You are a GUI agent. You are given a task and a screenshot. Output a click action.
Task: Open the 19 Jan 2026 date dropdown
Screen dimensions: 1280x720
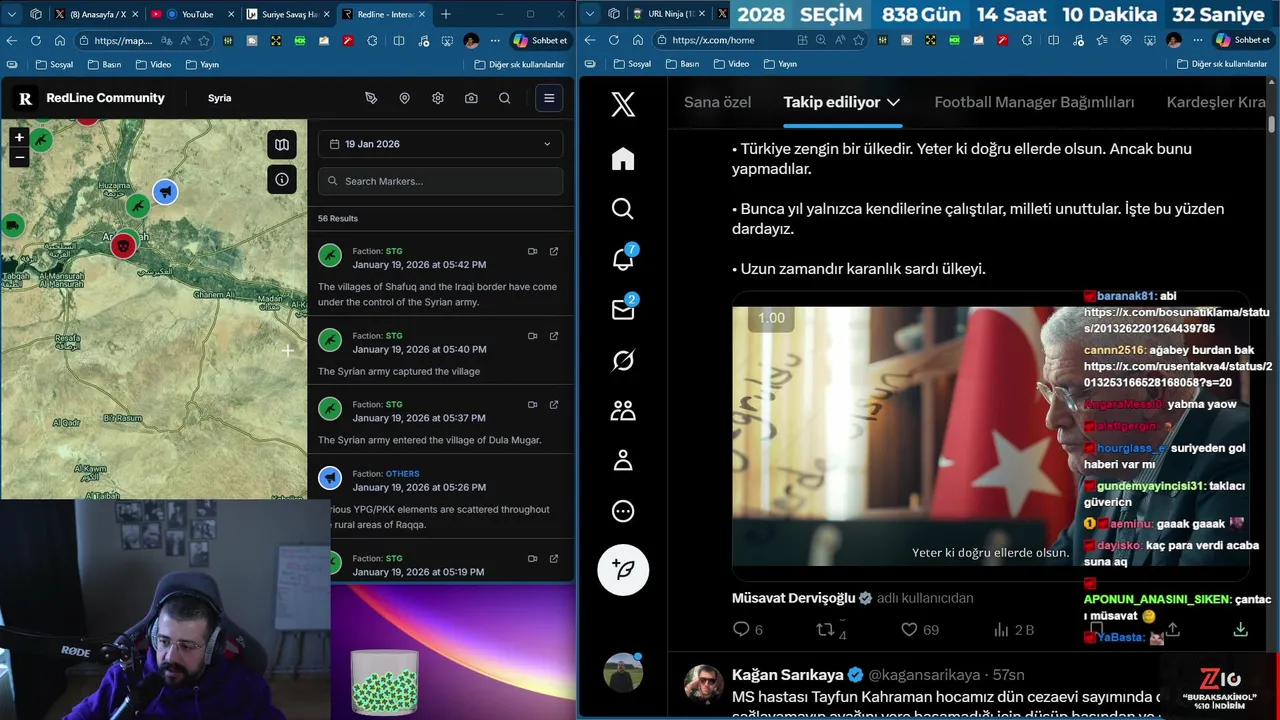[440, 144]
